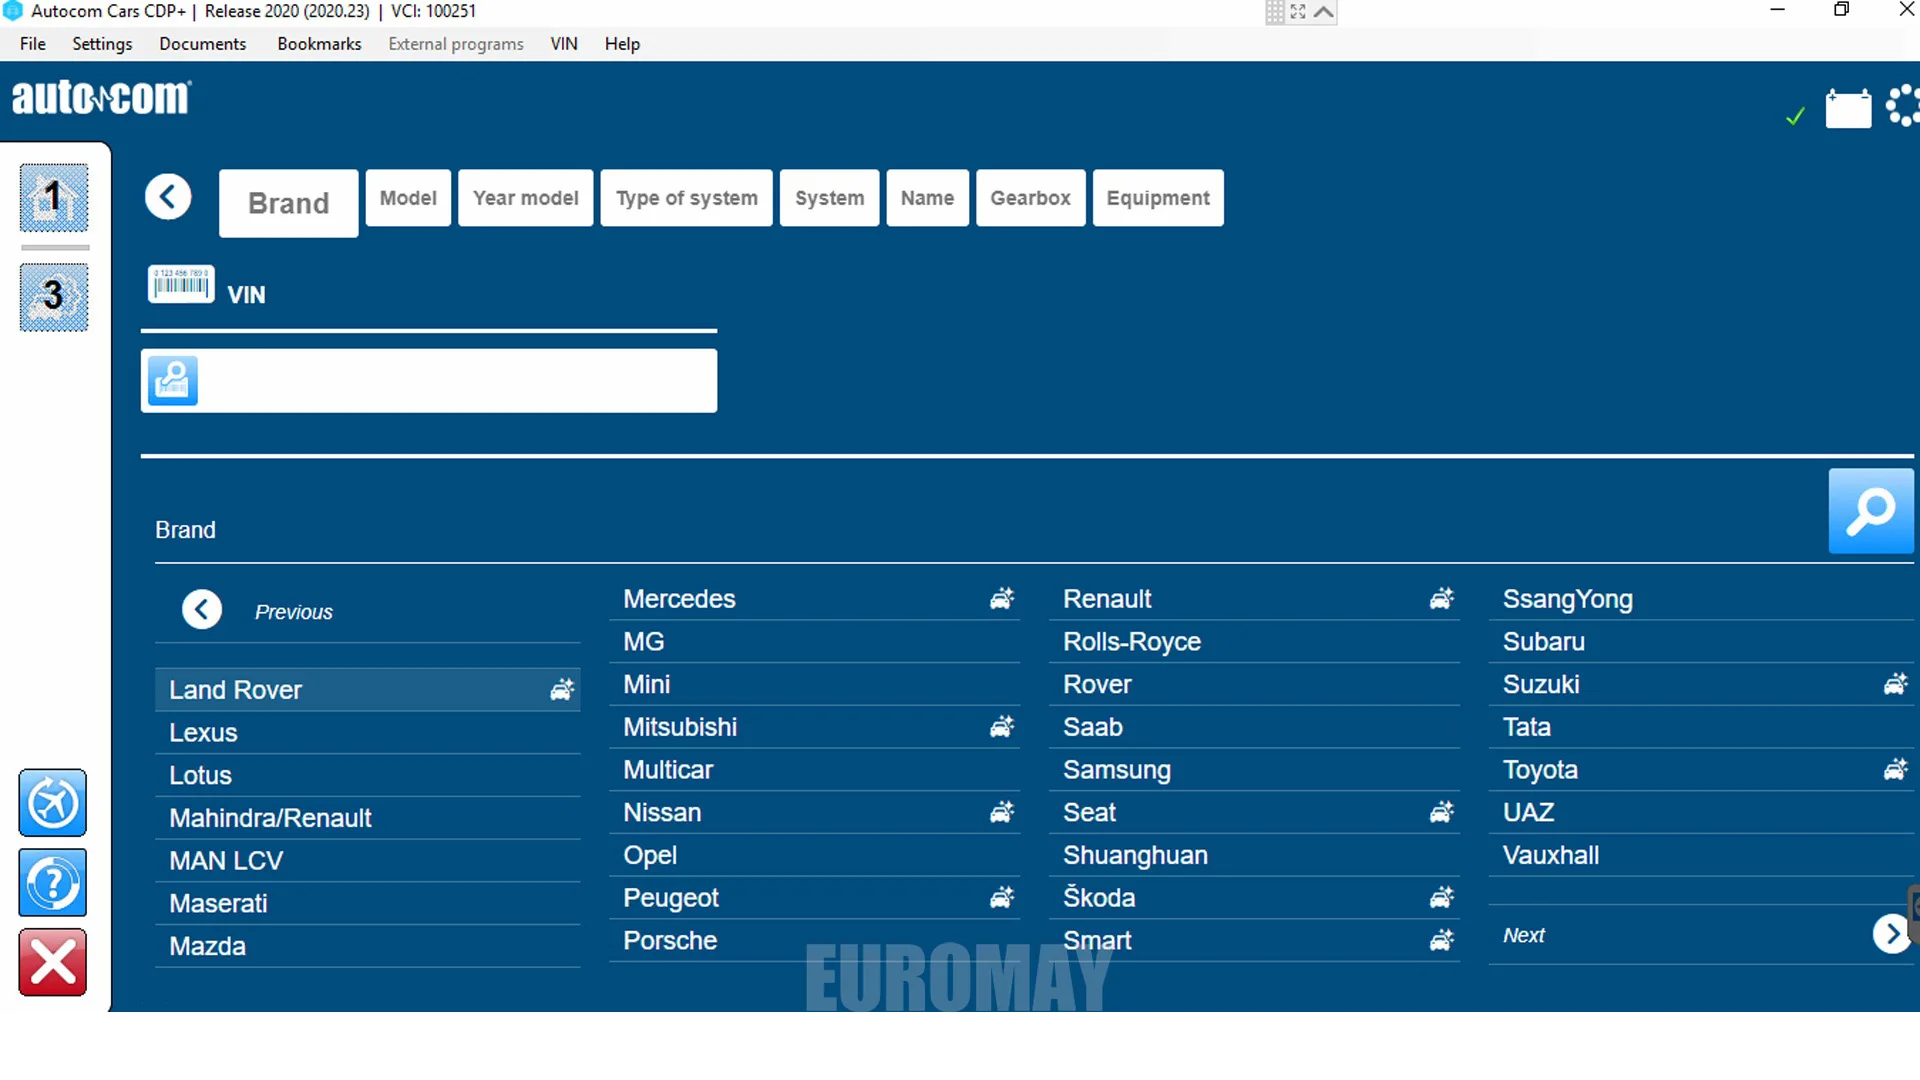Open the help question mark icon
The width and height of the screenshot is (1920, 1080).
pyautogui.click(x=53, y=883)
